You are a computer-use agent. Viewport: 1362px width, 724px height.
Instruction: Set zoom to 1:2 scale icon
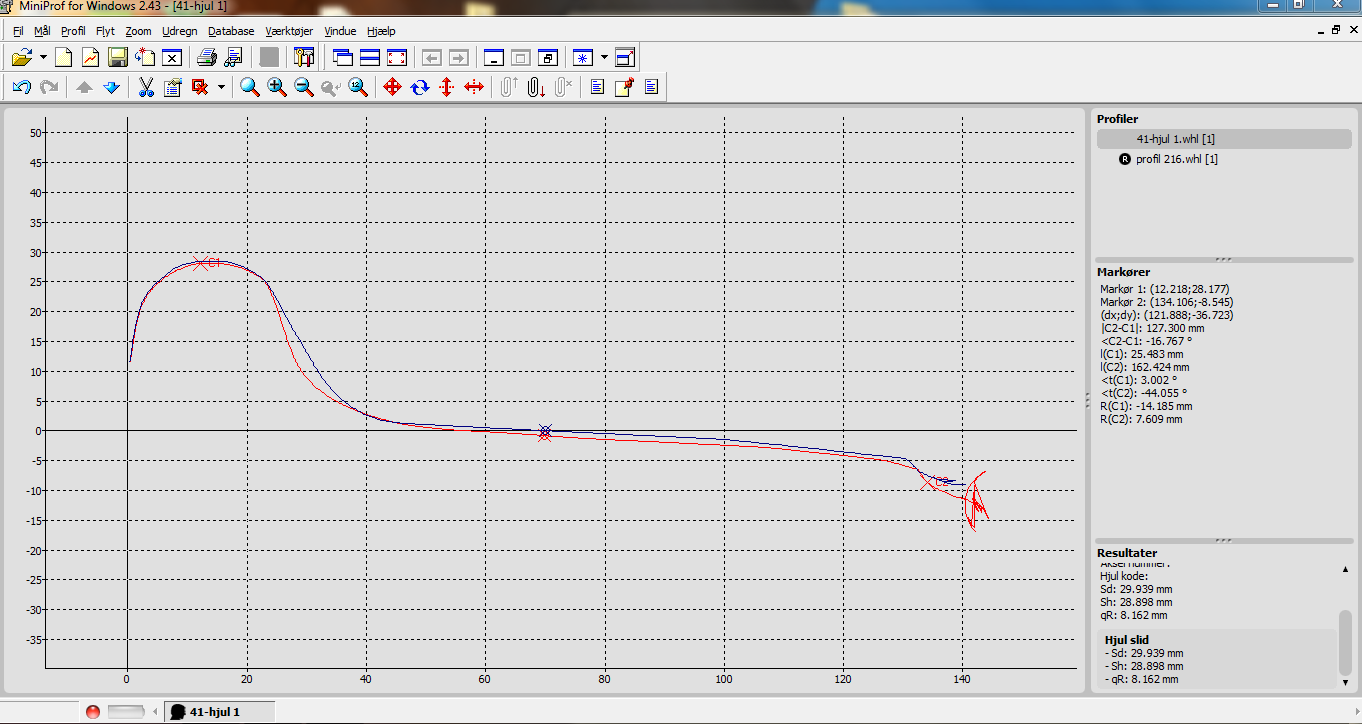click(x=358, y=87)
